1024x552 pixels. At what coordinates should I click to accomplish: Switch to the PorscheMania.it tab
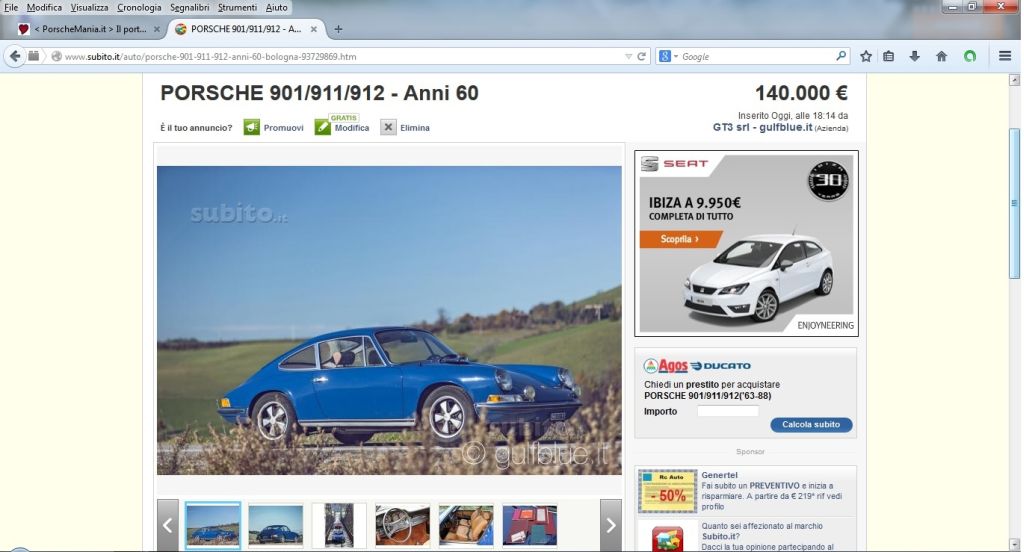[x=89, y=29]
